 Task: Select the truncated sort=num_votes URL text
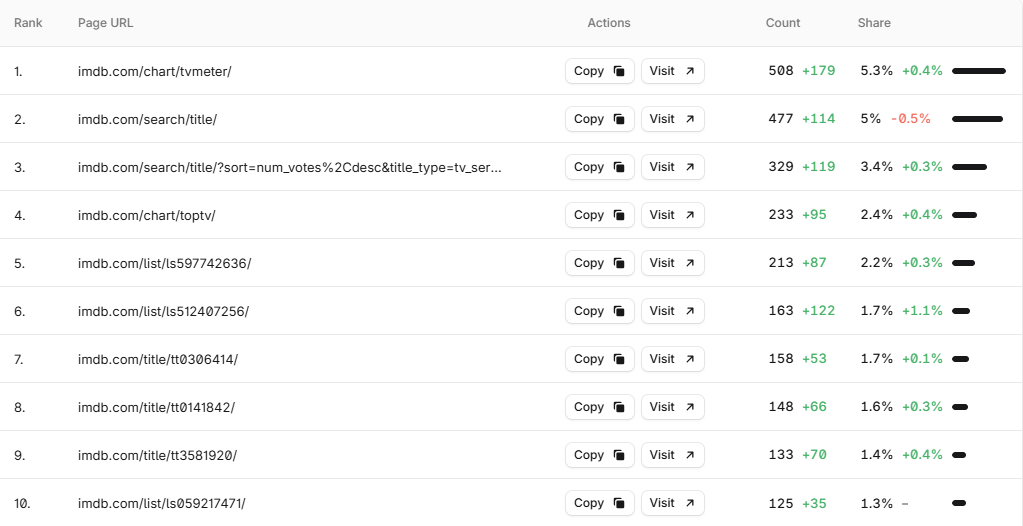290,167
